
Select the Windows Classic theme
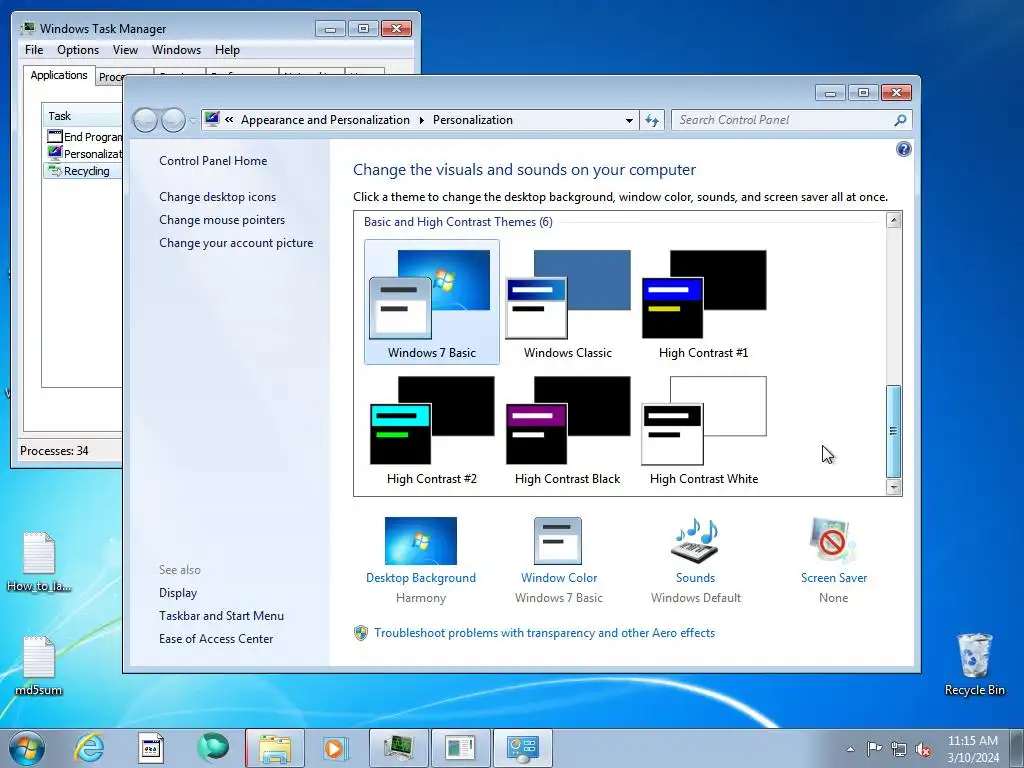(x=568, y=302)
